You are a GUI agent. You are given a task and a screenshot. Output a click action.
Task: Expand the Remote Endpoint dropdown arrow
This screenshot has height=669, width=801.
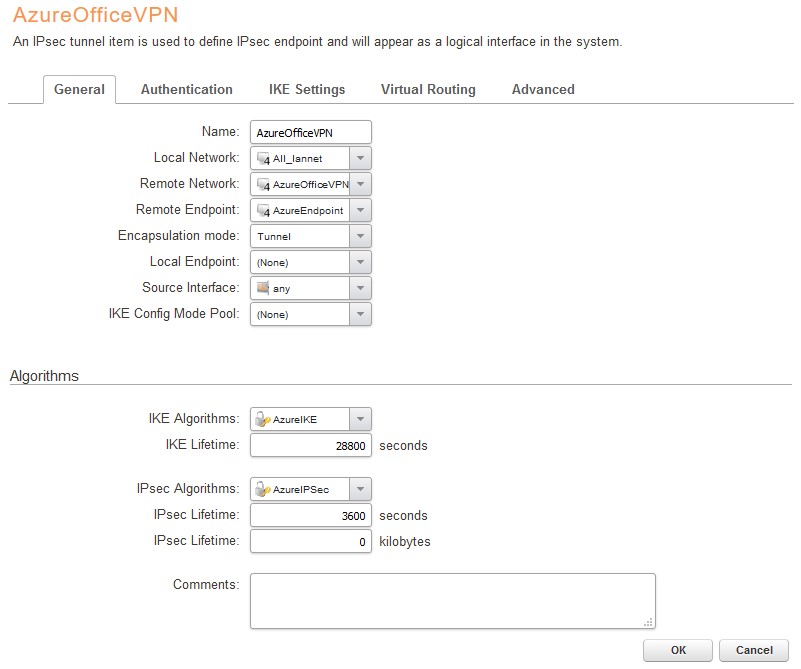[360, 210]
